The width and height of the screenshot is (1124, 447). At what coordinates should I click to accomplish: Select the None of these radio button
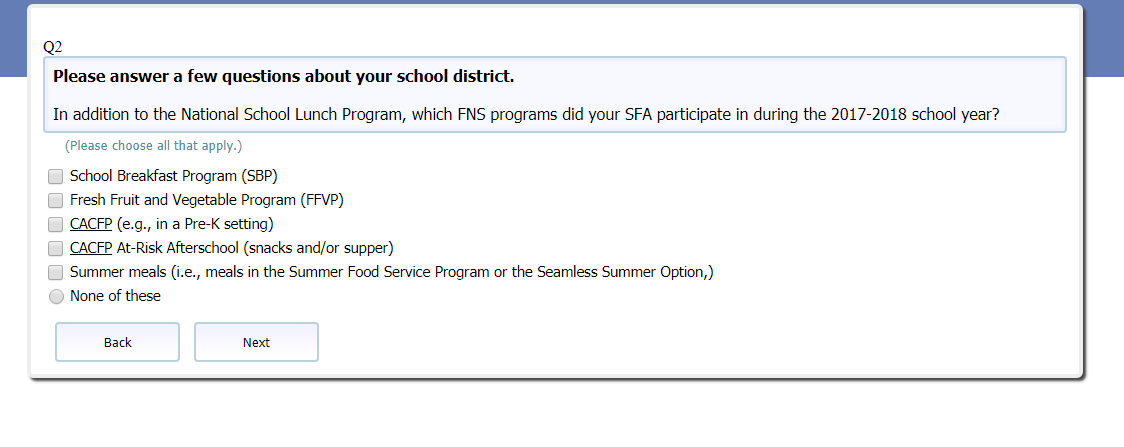pos(56,296)
